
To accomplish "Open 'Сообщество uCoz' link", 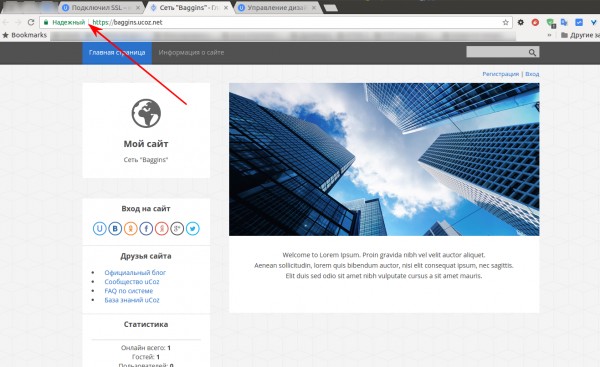I will (132, 282).
